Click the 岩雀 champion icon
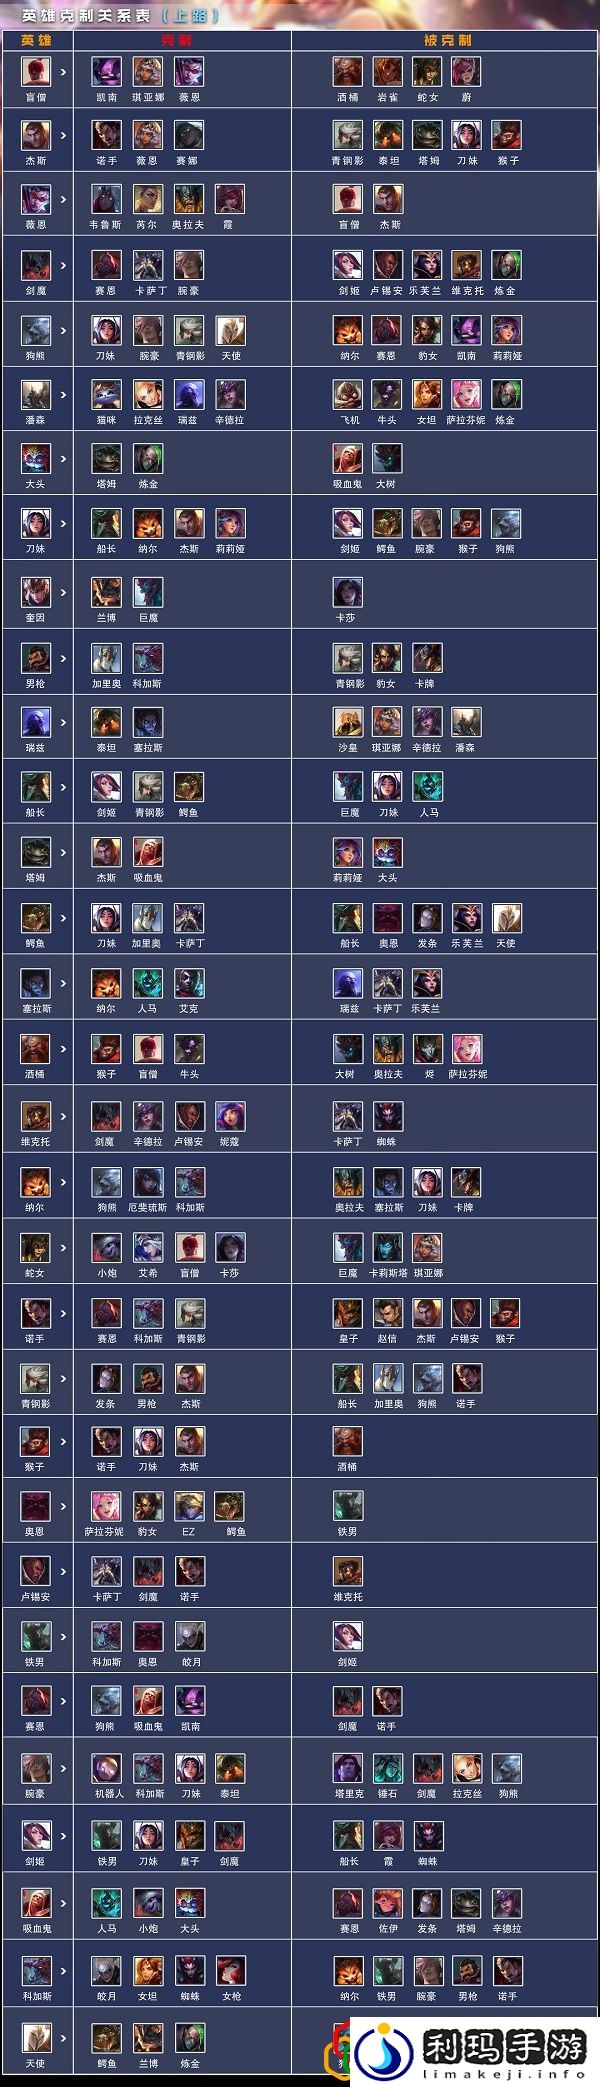 (388, 71)
